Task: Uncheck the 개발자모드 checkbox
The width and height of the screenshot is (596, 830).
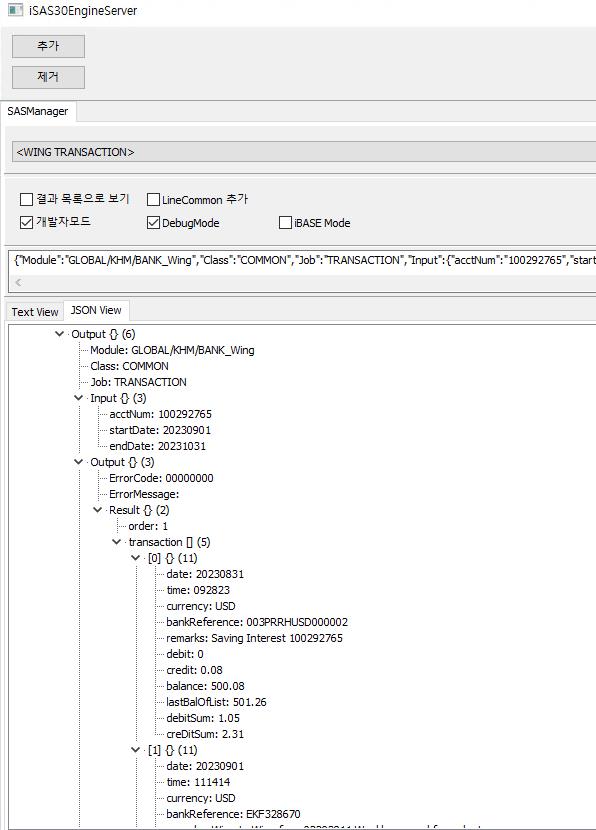Action: [x=26, y=222]
